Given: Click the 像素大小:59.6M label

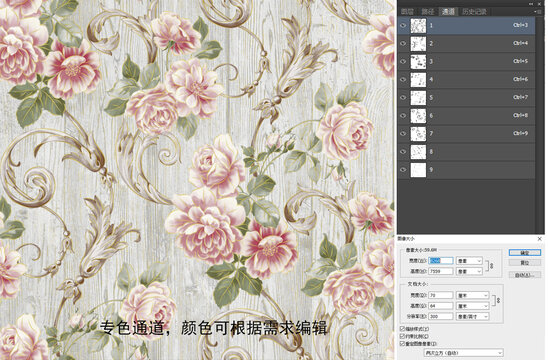Looking at the screenshot, I should click(421, 250).
